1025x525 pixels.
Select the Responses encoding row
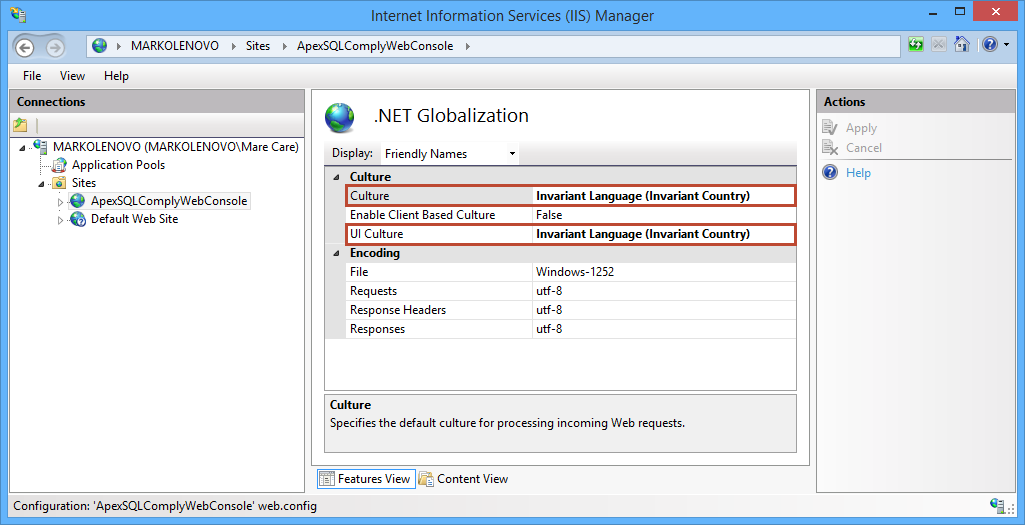[x=571, y=328]
